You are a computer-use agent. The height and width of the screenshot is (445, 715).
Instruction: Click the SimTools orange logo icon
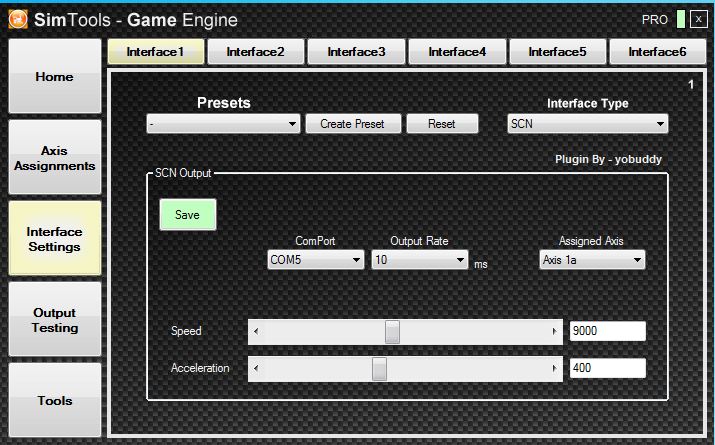(18, 19)
